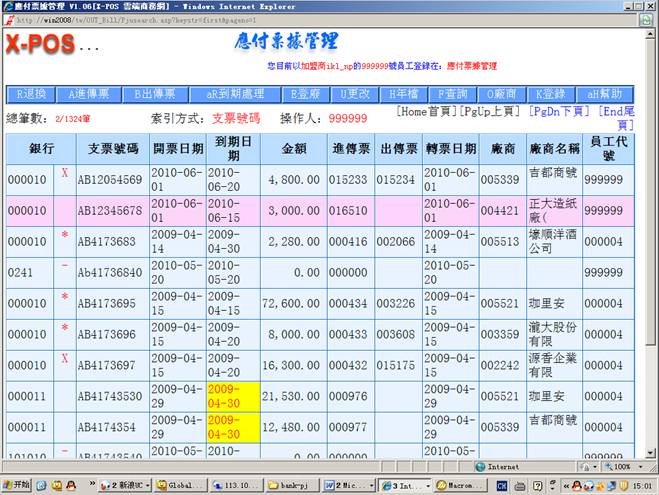The width and height of the screenshot is (659, 495).
Task: Click E登廠 toolbar button
Action: click(x=304, y=93)
